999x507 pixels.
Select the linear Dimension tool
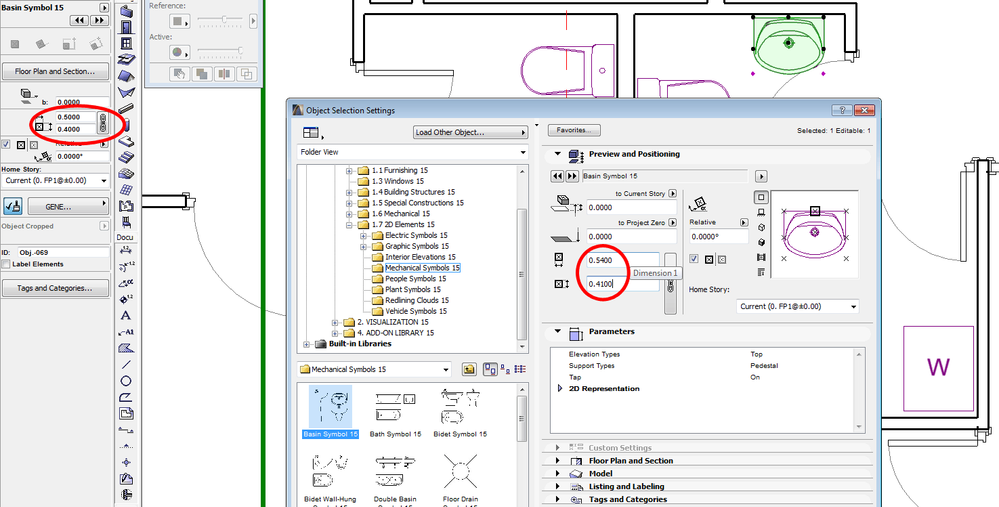point(126,250)
